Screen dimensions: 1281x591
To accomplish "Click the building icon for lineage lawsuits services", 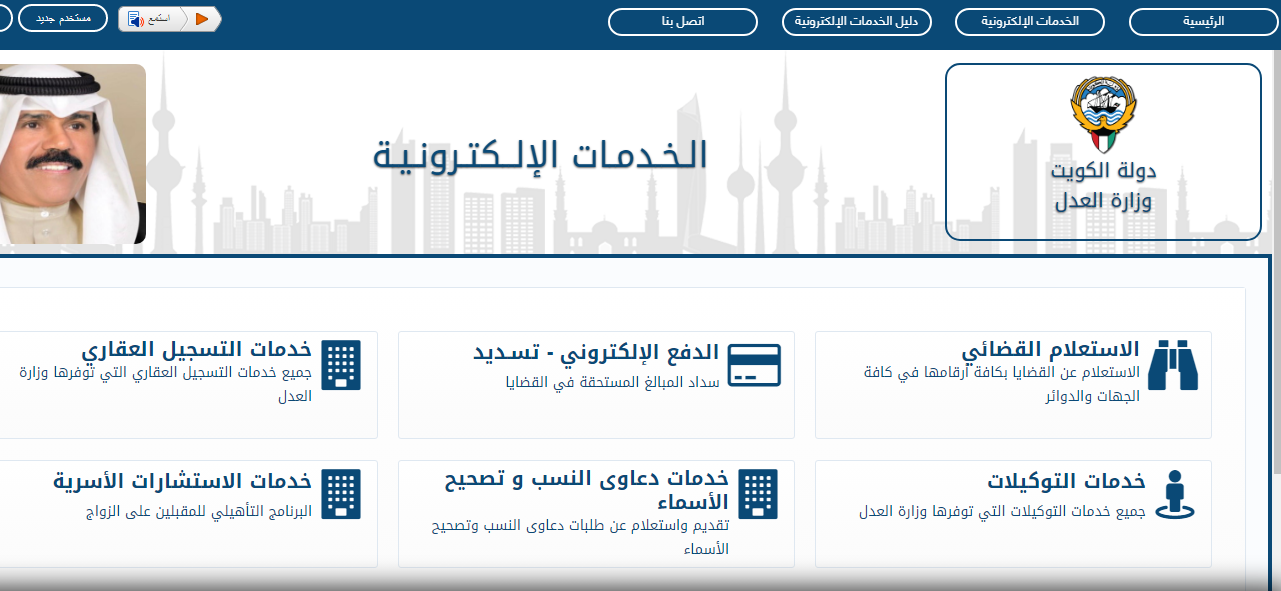I will (x=758, y=494).
